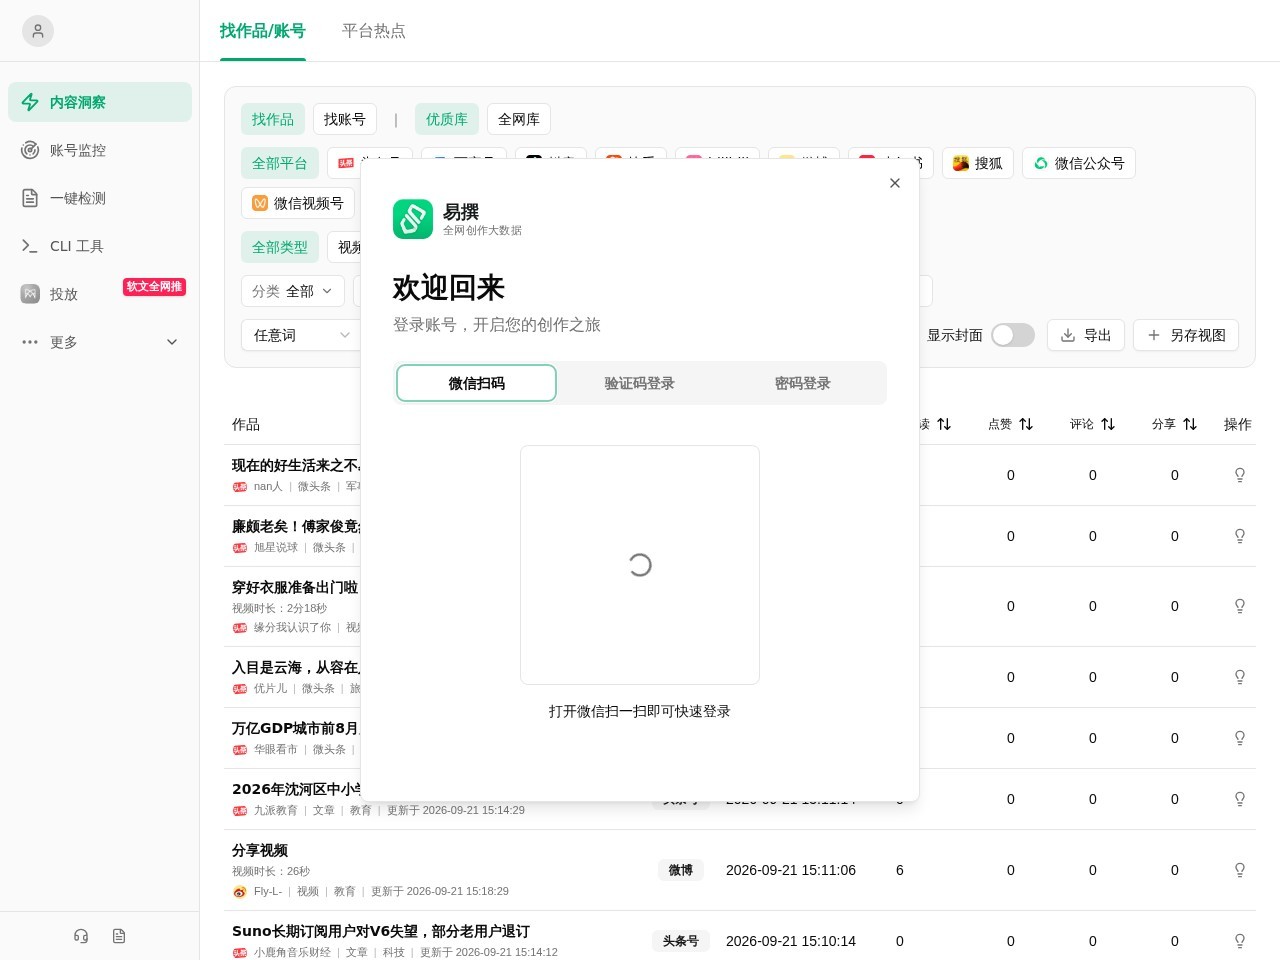The height and width of the screenshot is (960, 1280).
Task: Switch to 平台热点 top tab
Action: pyautogui.click(x=374, y=31)
